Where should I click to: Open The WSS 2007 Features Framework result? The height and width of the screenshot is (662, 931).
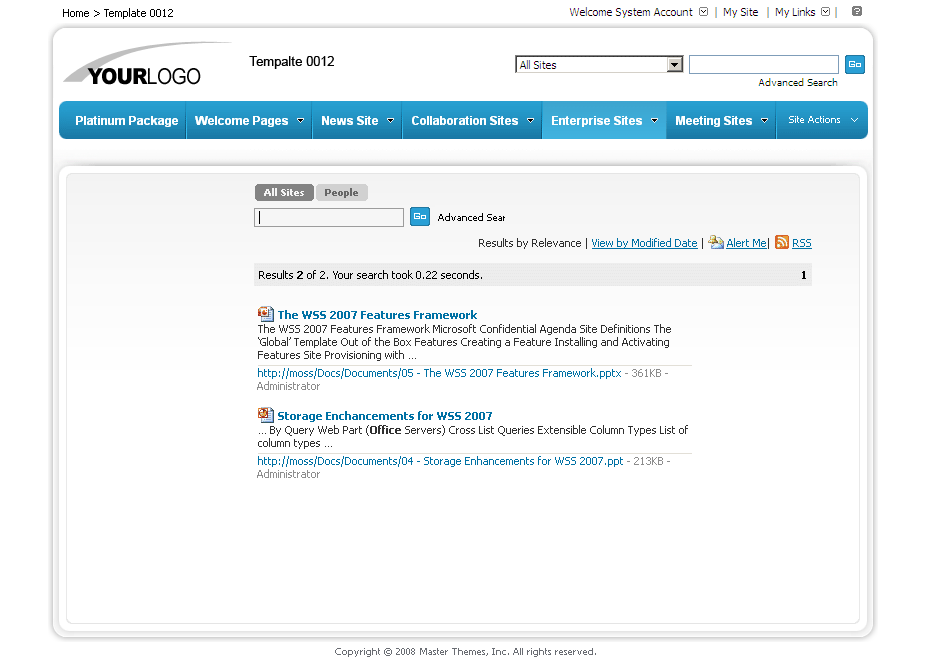pyautogui.click(x=377, y=314)
